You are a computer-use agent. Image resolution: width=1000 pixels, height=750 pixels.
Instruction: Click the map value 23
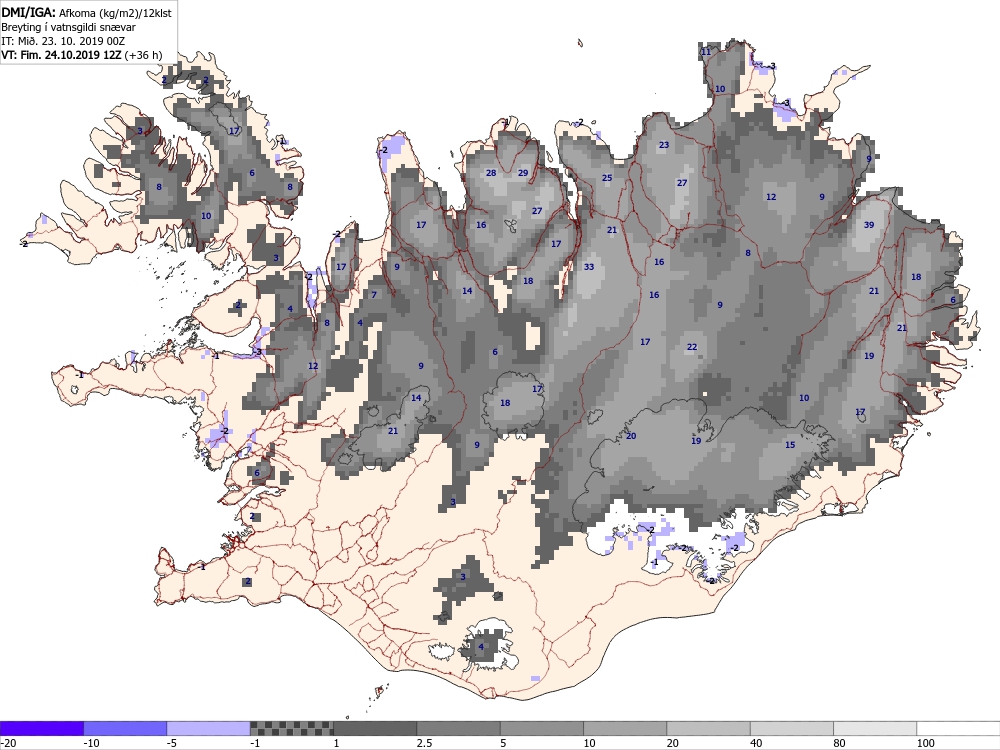(664, 145)
